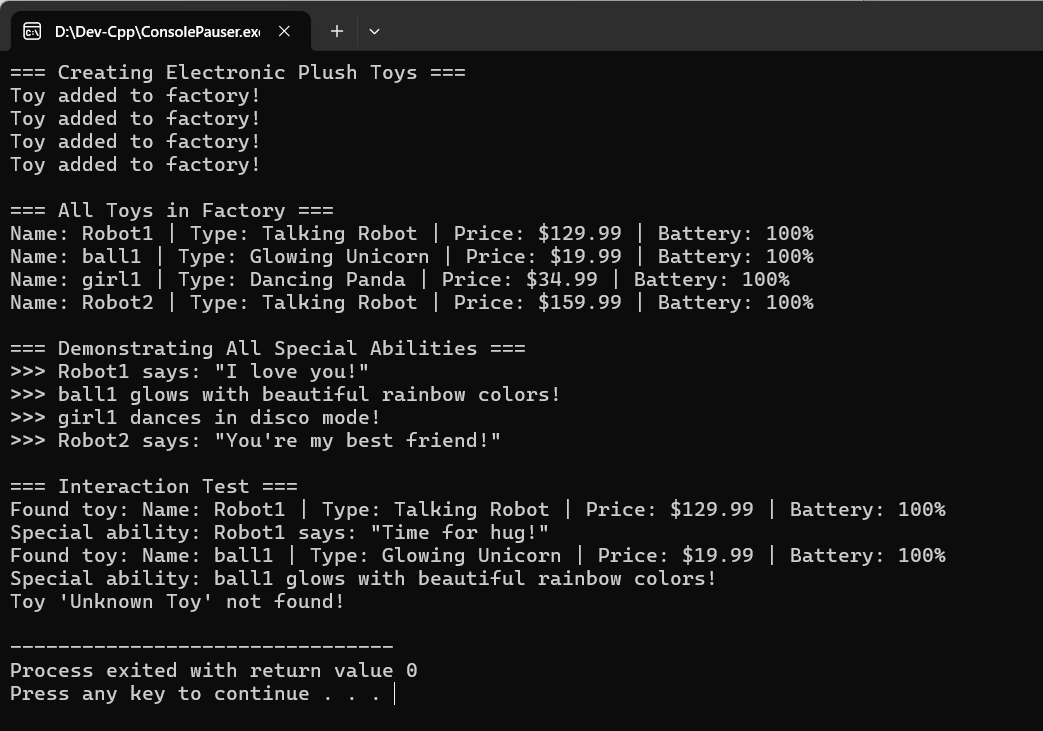Click 'Demonstrating All Special Abilities' heading
Screen dimensions: 1043x731
pyautogui.click(x=267, y=348)
